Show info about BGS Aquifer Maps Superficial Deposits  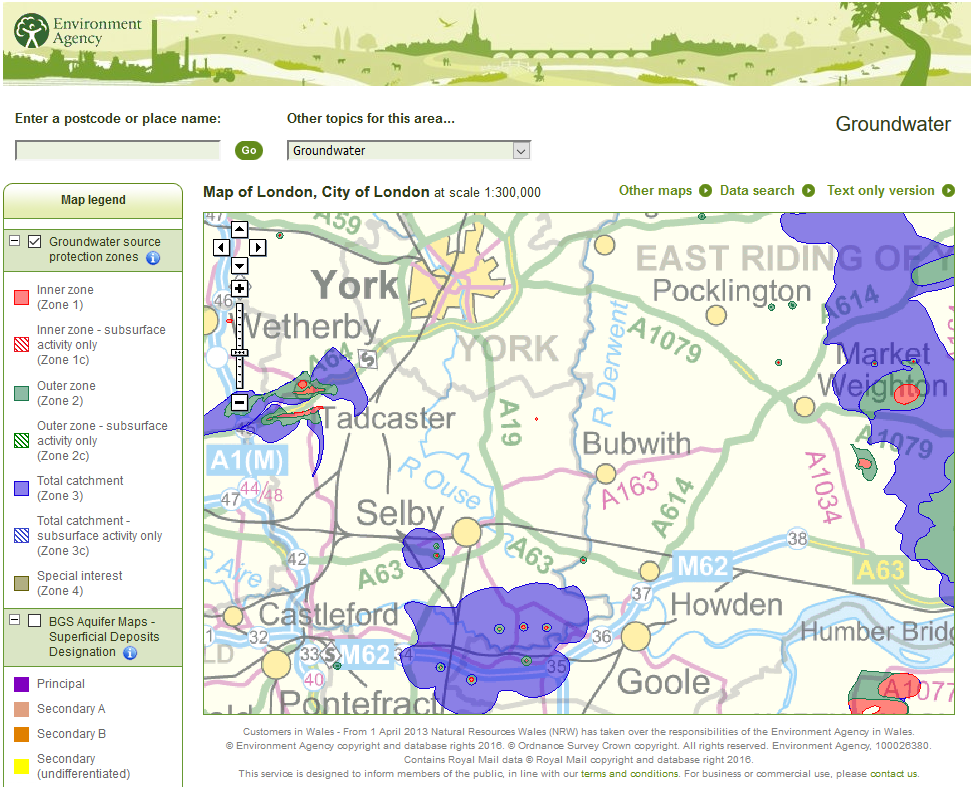(130, 653)
